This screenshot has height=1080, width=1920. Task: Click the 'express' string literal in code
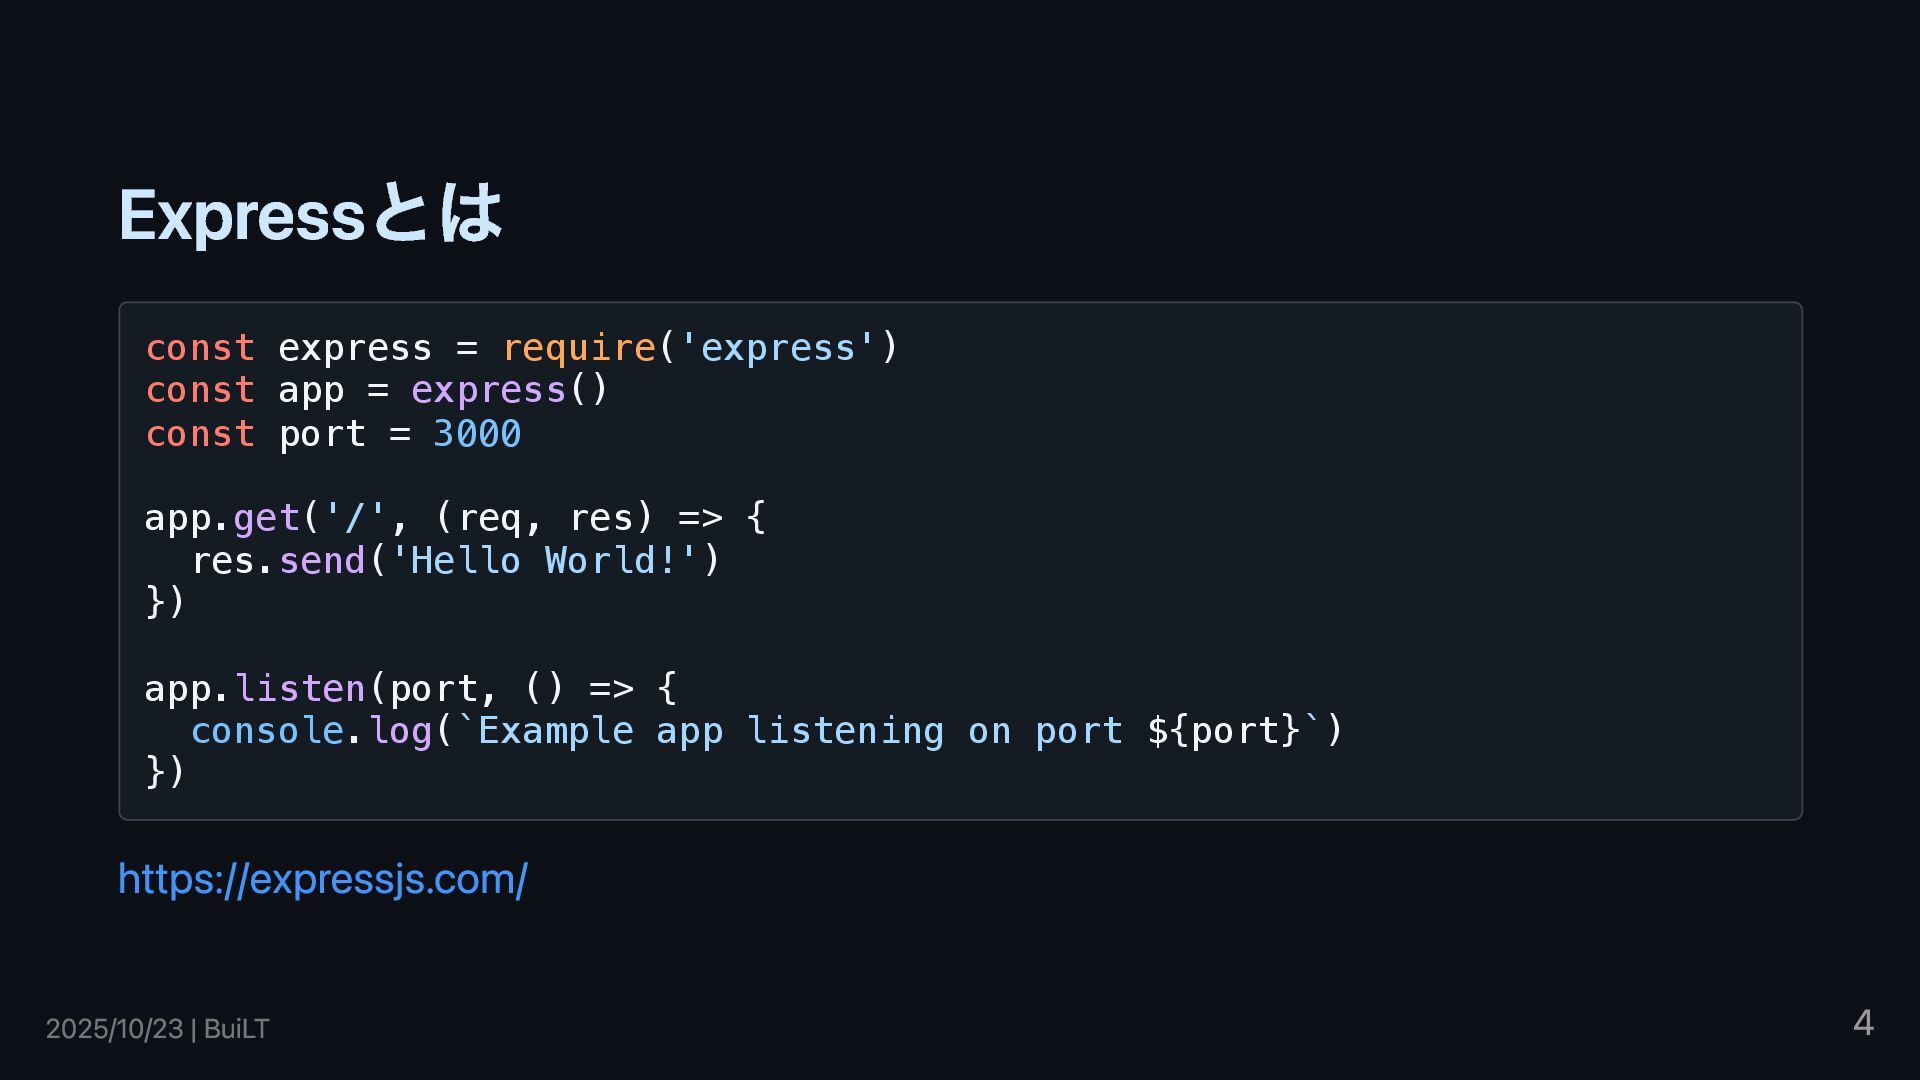777,348
